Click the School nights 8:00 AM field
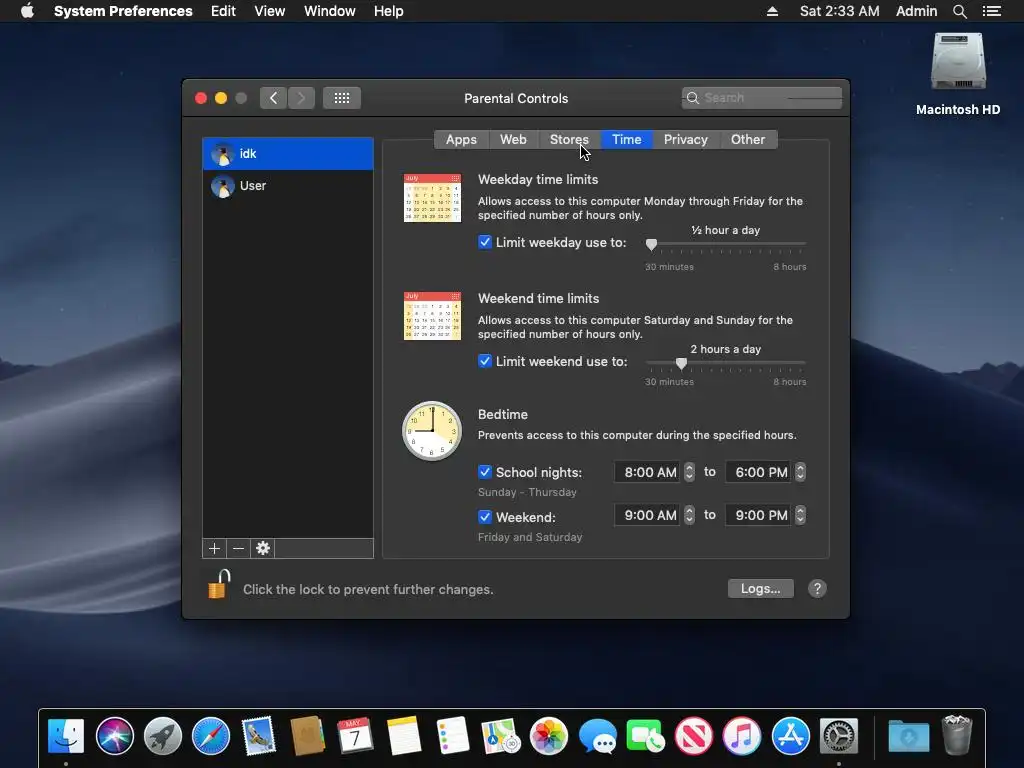The height and width of the screenshot is (768, 1024). 648,472
